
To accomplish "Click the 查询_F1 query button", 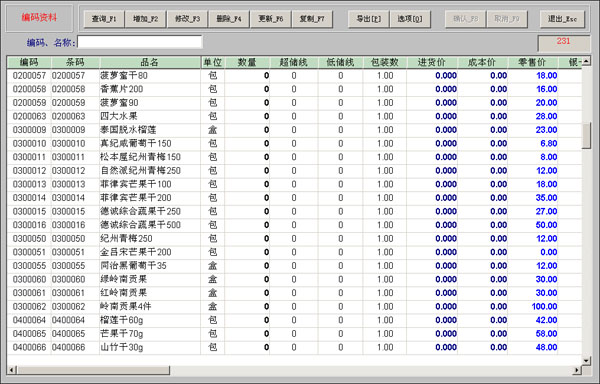I will tap(104, 19).
